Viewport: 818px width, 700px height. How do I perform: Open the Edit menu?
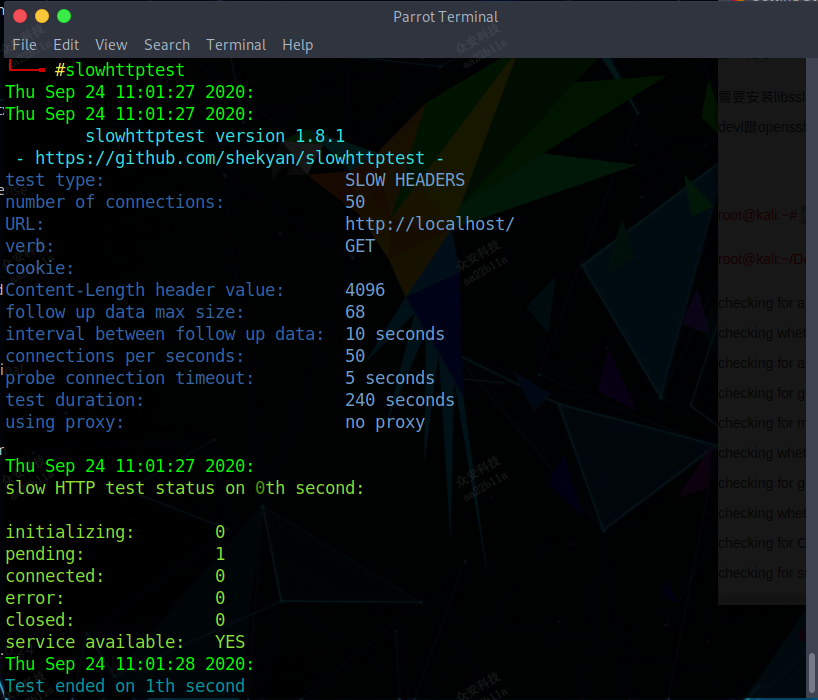[65, 44]
